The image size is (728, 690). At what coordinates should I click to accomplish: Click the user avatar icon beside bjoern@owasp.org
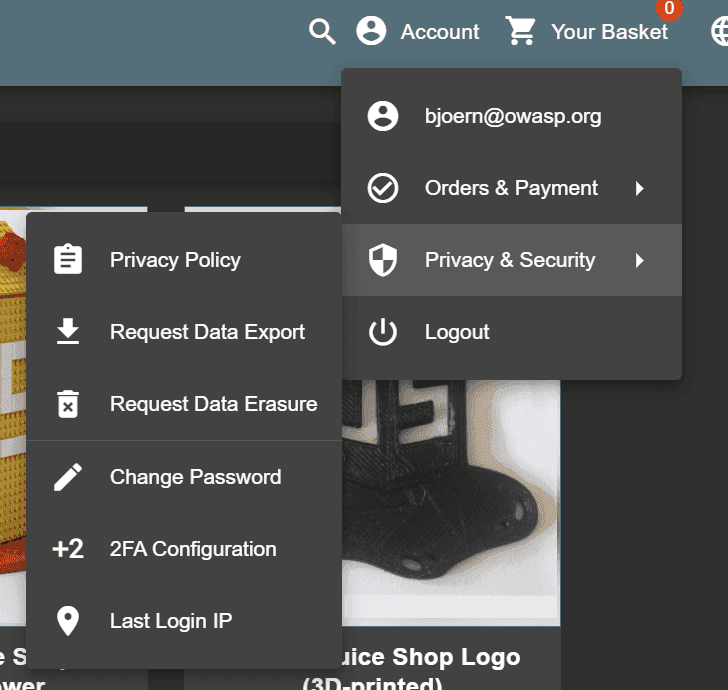pyautogui.click(x=383, y=116)
